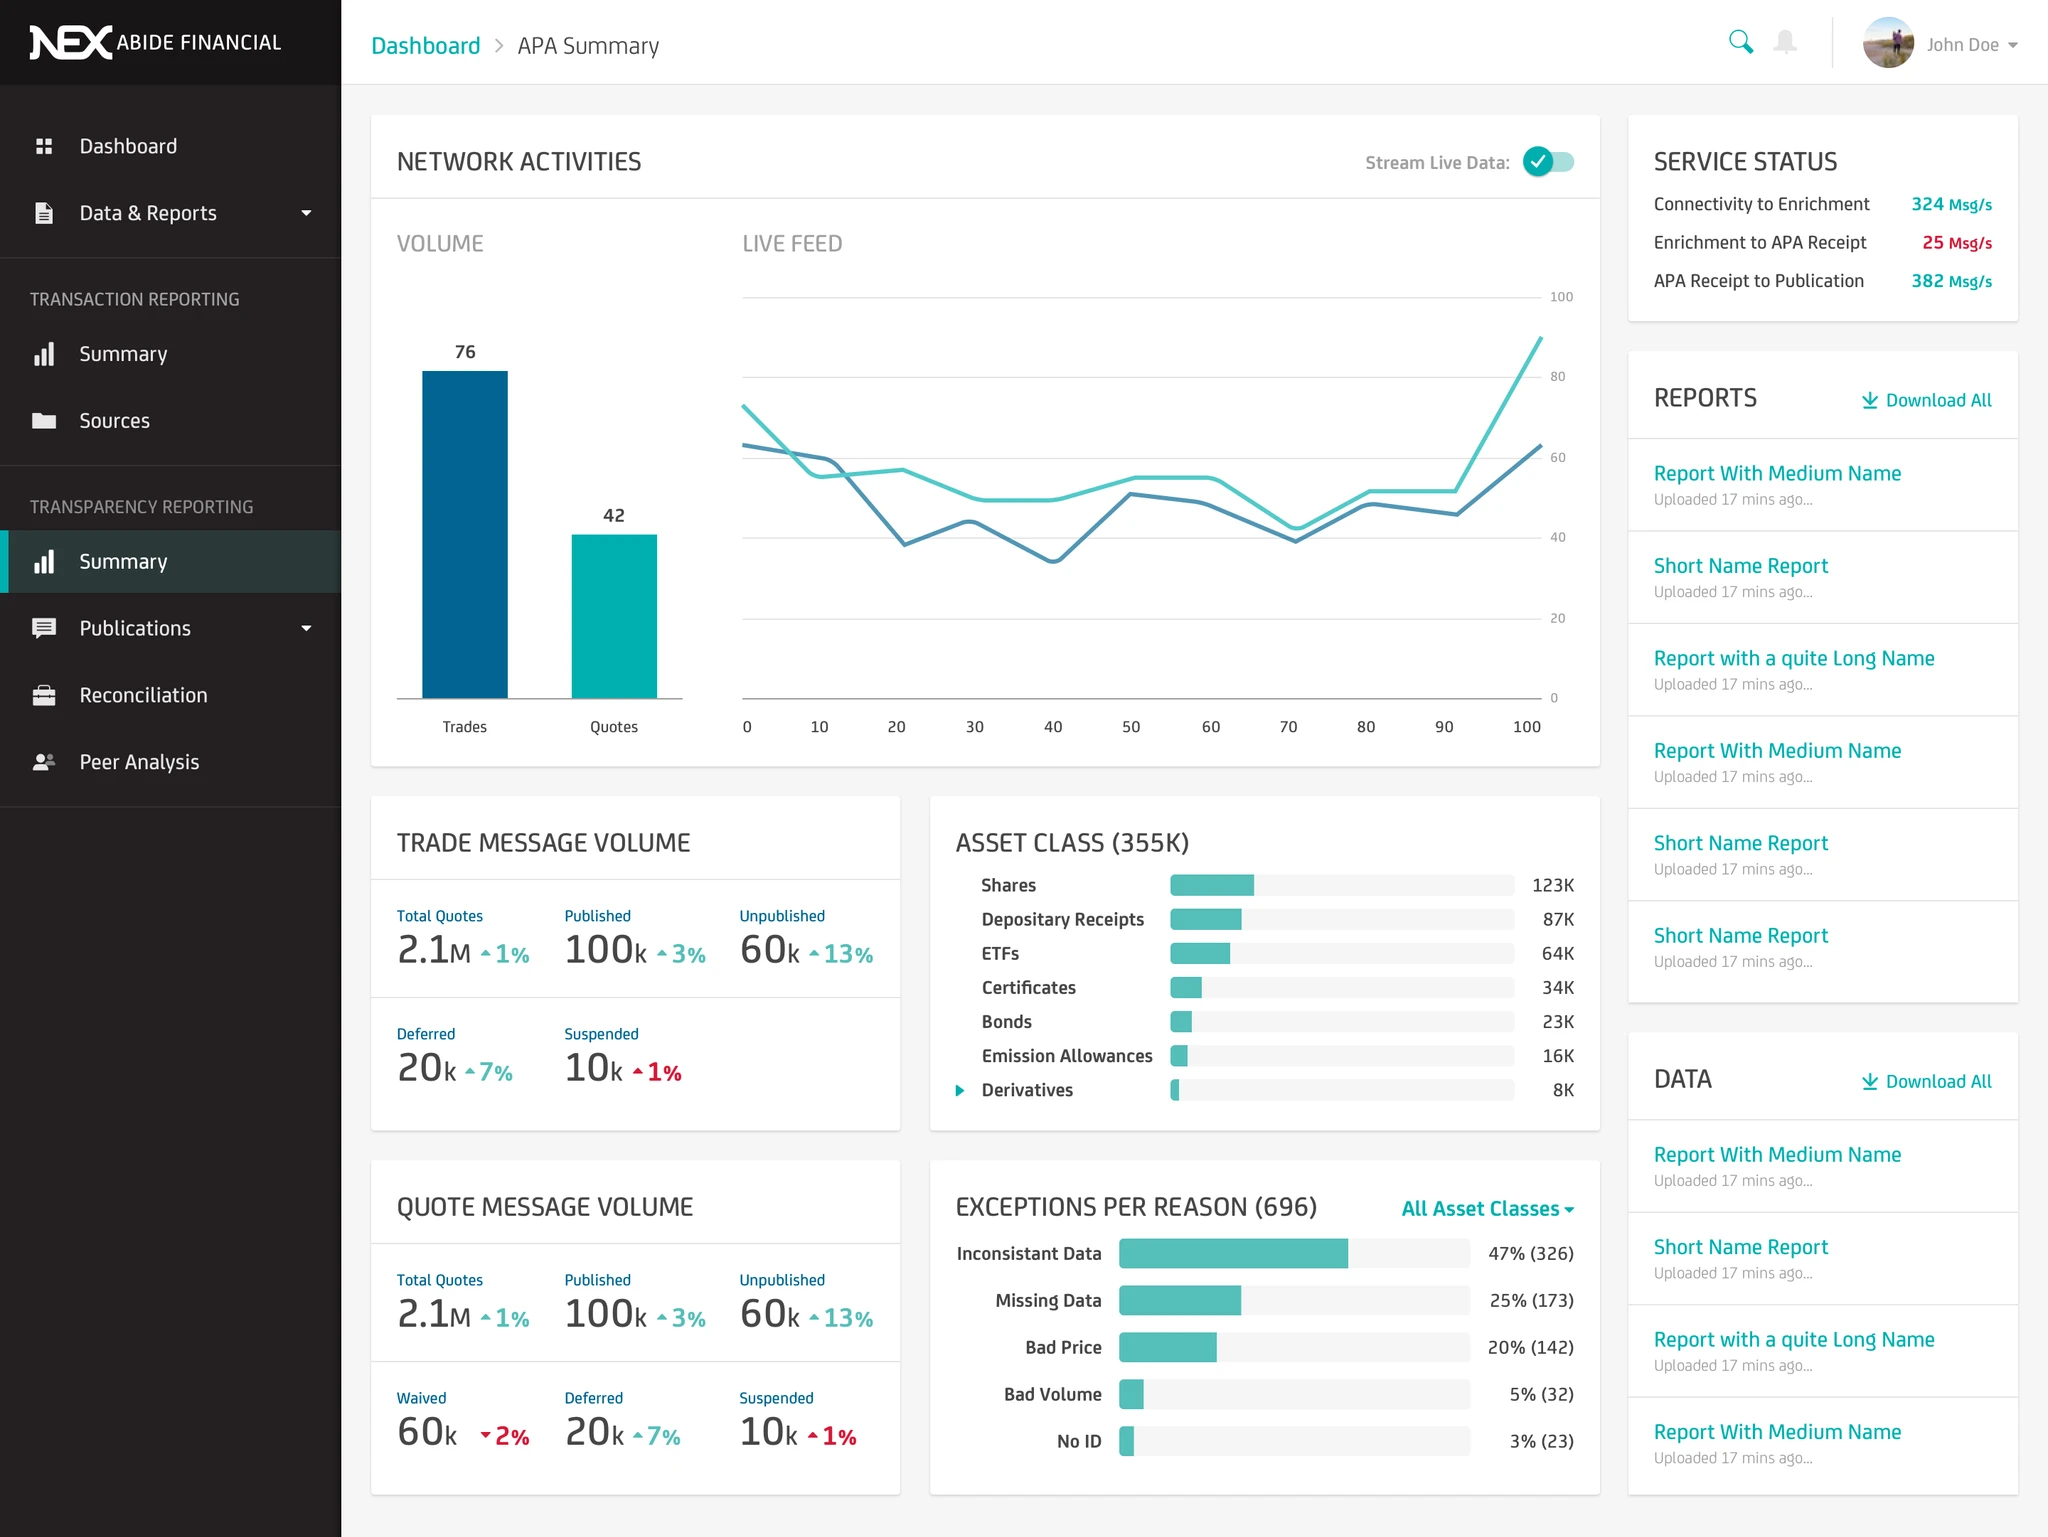The width and height of the screenshot is (2048, 1537).
Task: Click the Download All icon under Reports
Action: (1870, 399)
